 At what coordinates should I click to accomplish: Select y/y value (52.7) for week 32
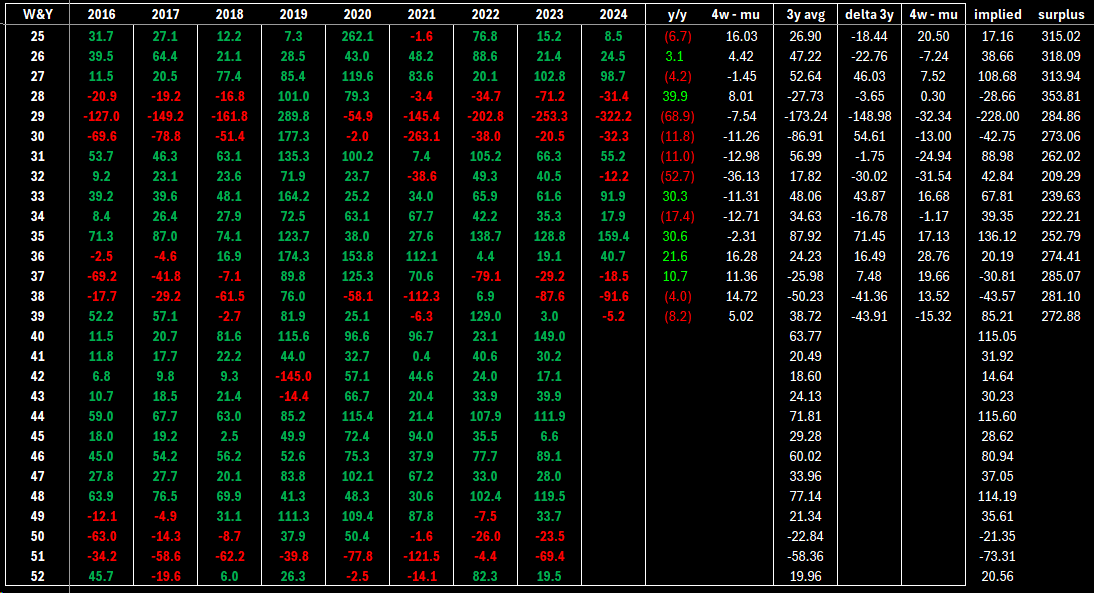(x=677, y=177)
